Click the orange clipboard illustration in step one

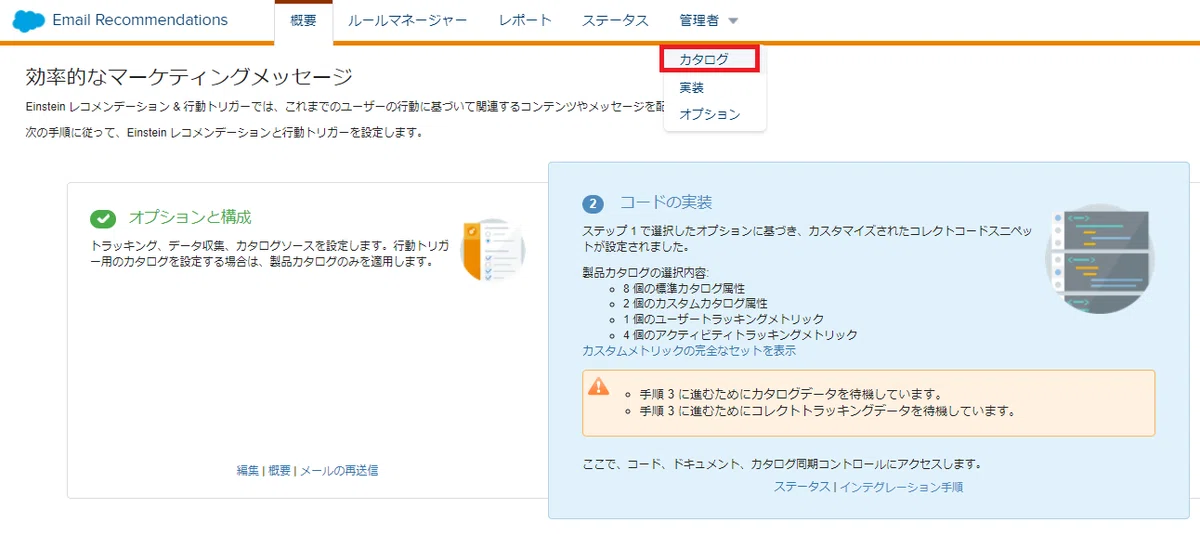[492, 250]
